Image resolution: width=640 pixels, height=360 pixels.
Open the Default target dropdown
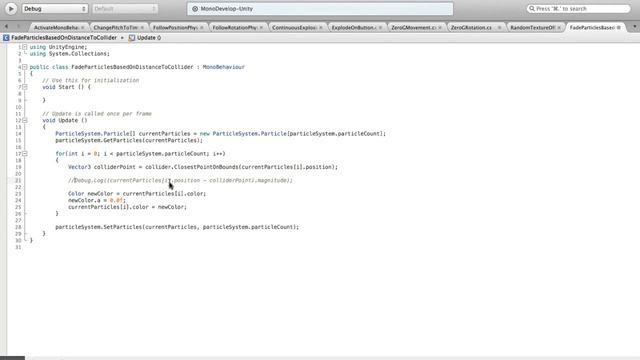125,9
